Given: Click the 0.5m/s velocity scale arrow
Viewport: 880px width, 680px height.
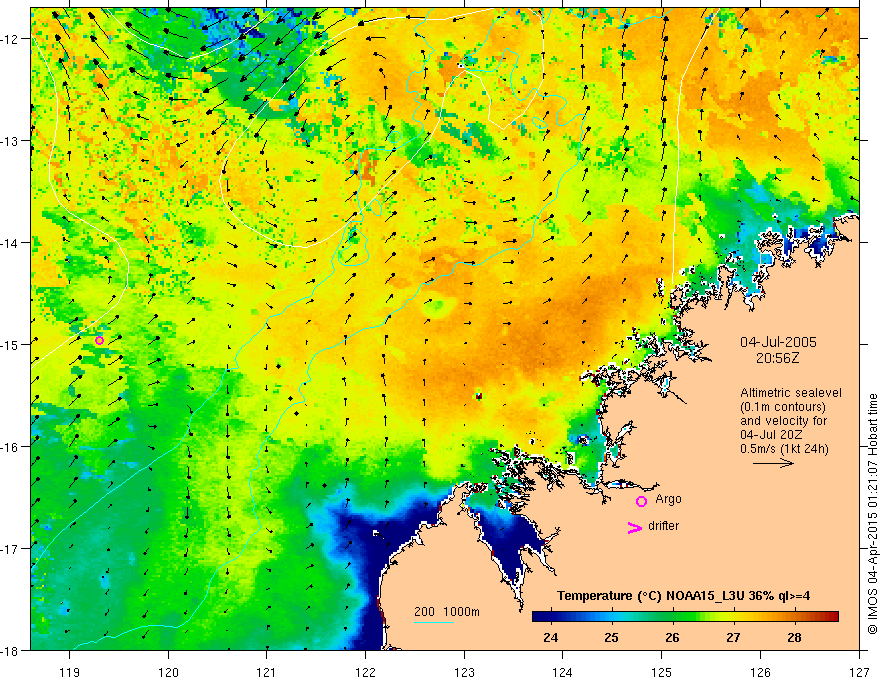Looking at the screenshot, I should [773, 463].
